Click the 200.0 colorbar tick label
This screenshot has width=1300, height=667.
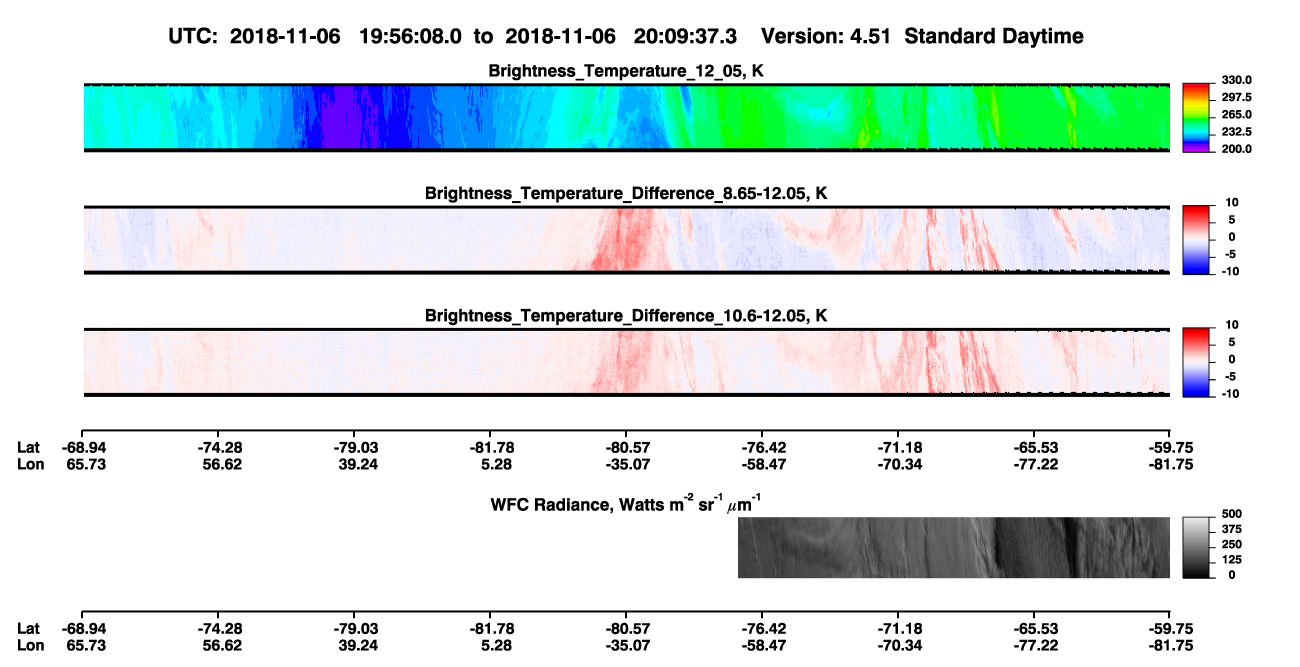click(1236, 148)
